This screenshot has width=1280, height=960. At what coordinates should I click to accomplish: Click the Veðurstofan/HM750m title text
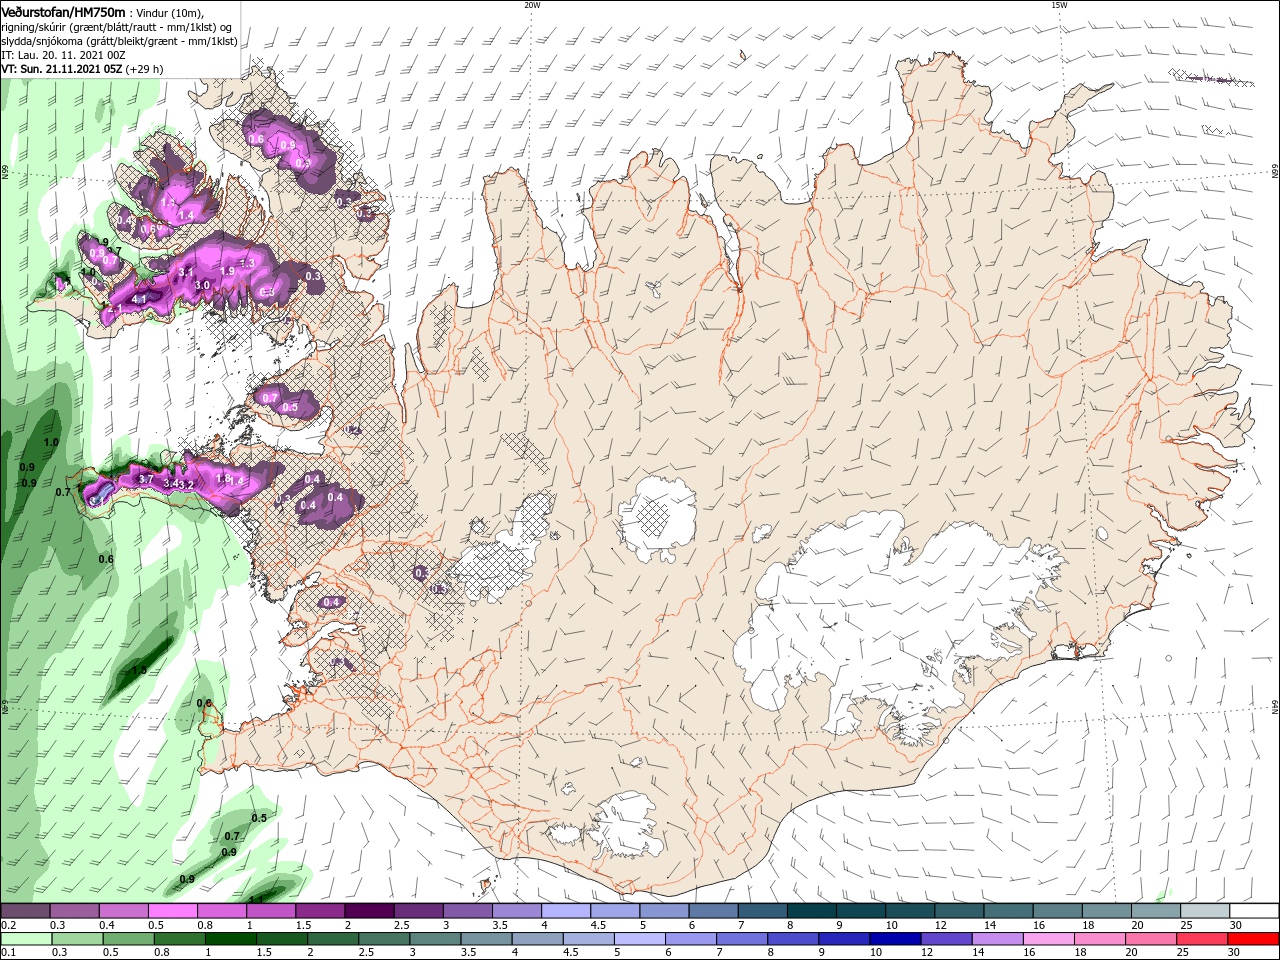(x=63, y=12)
